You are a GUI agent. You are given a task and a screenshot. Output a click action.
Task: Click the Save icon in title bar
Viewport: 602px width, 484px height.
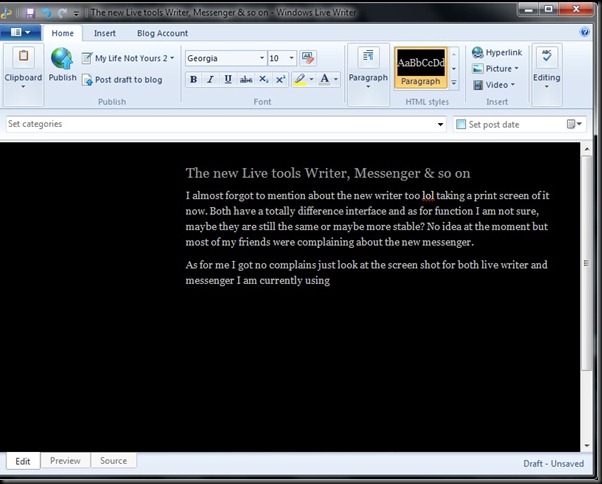[30, 13]
